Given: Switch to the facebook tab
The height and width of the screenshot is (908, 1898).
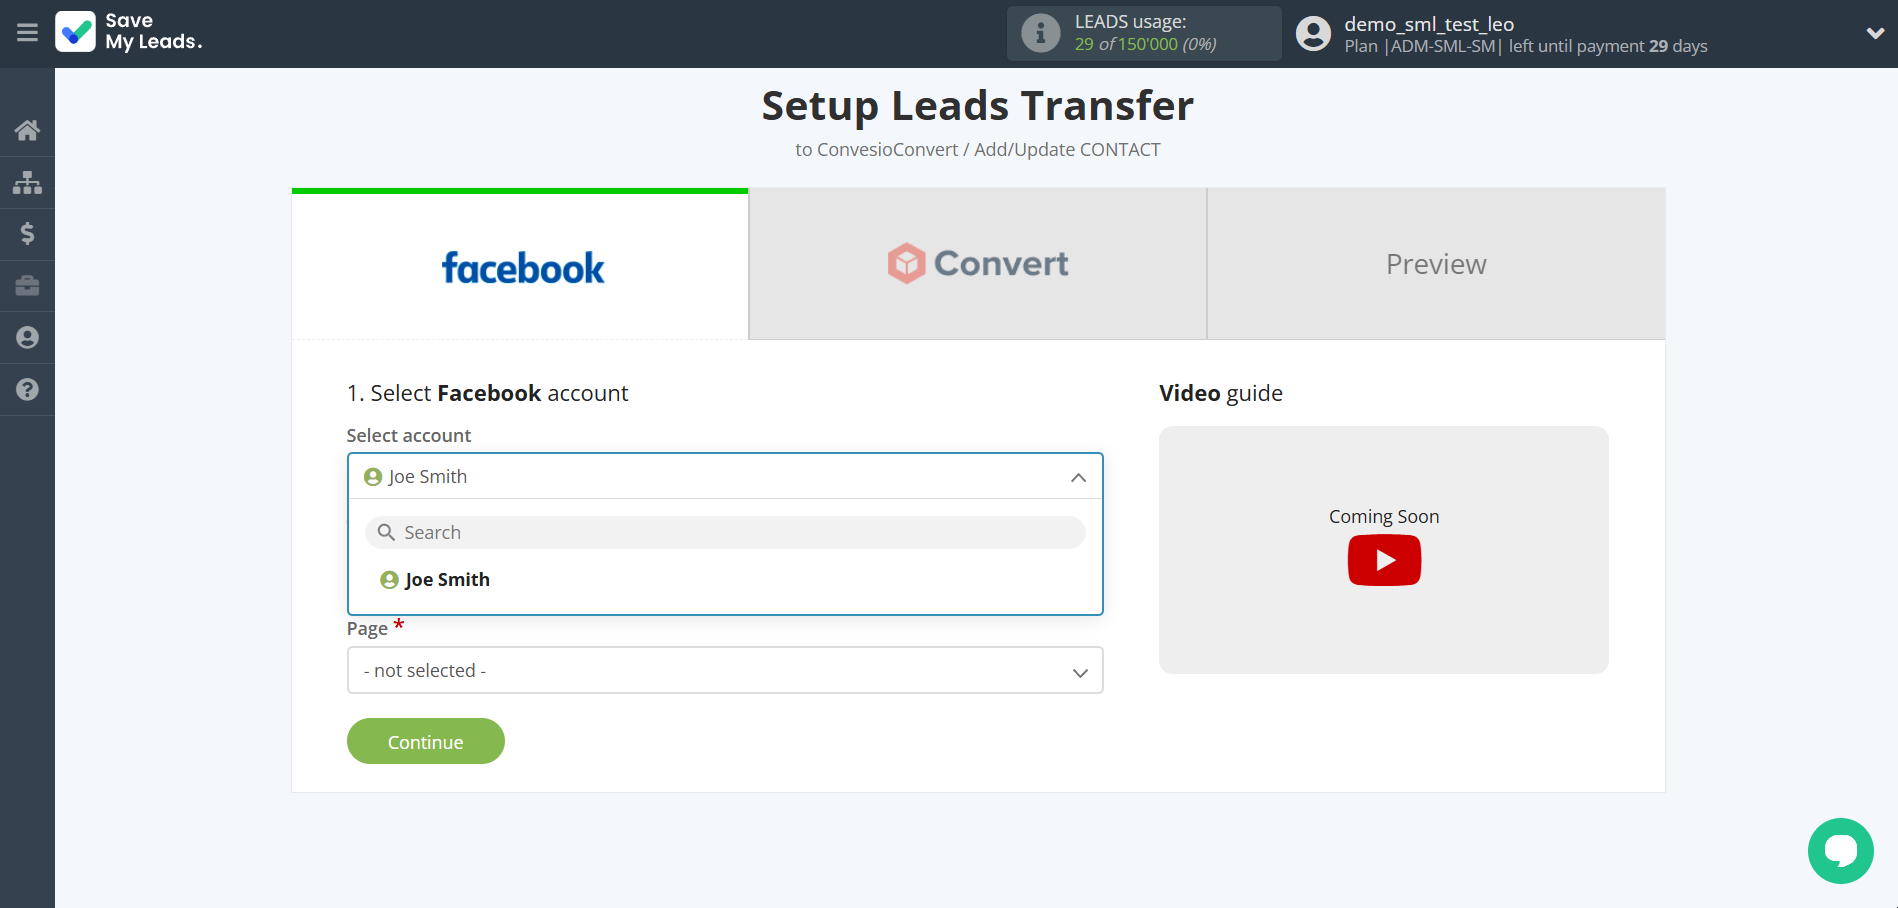Looking at the screenshot, I should [520, 265].
